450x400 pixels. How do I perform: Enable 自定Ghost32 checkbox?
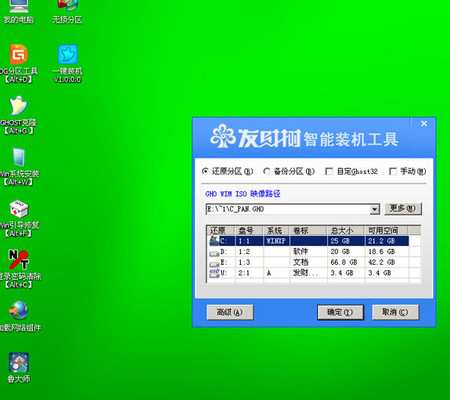tap(329, 171)
